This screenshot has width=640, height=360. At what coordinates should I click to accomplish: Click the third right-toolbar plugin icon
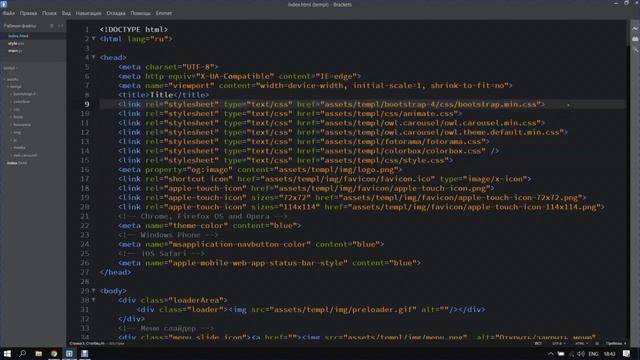click(635, 50)
